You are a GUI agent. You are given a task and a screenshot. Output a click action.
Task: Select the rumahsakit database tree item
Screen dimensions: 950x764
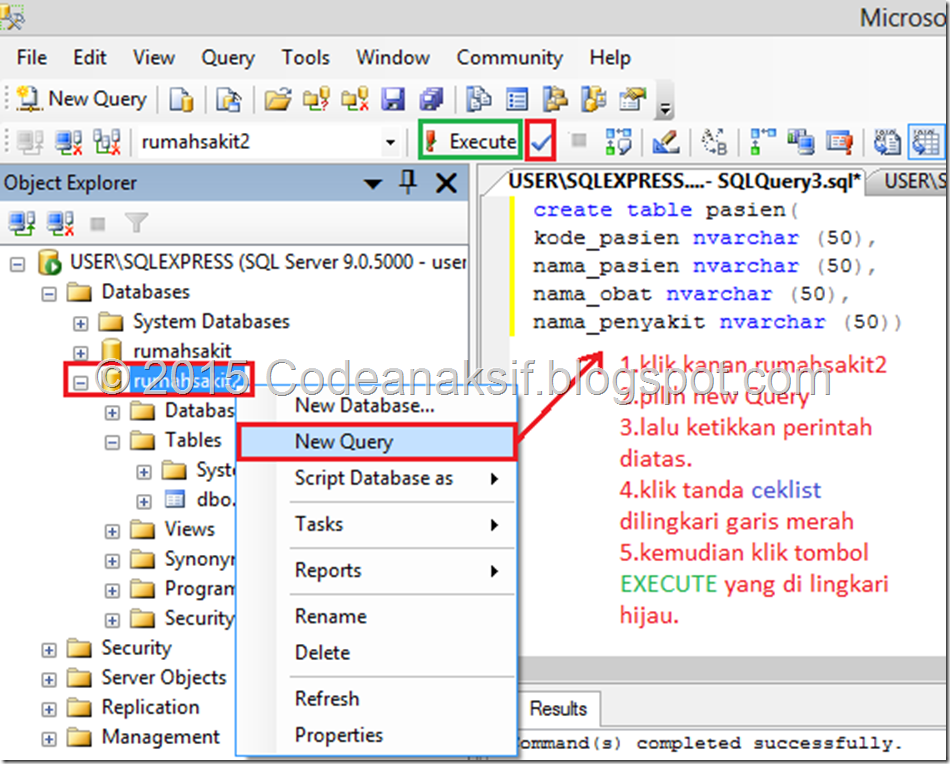[x=182, y=351]
